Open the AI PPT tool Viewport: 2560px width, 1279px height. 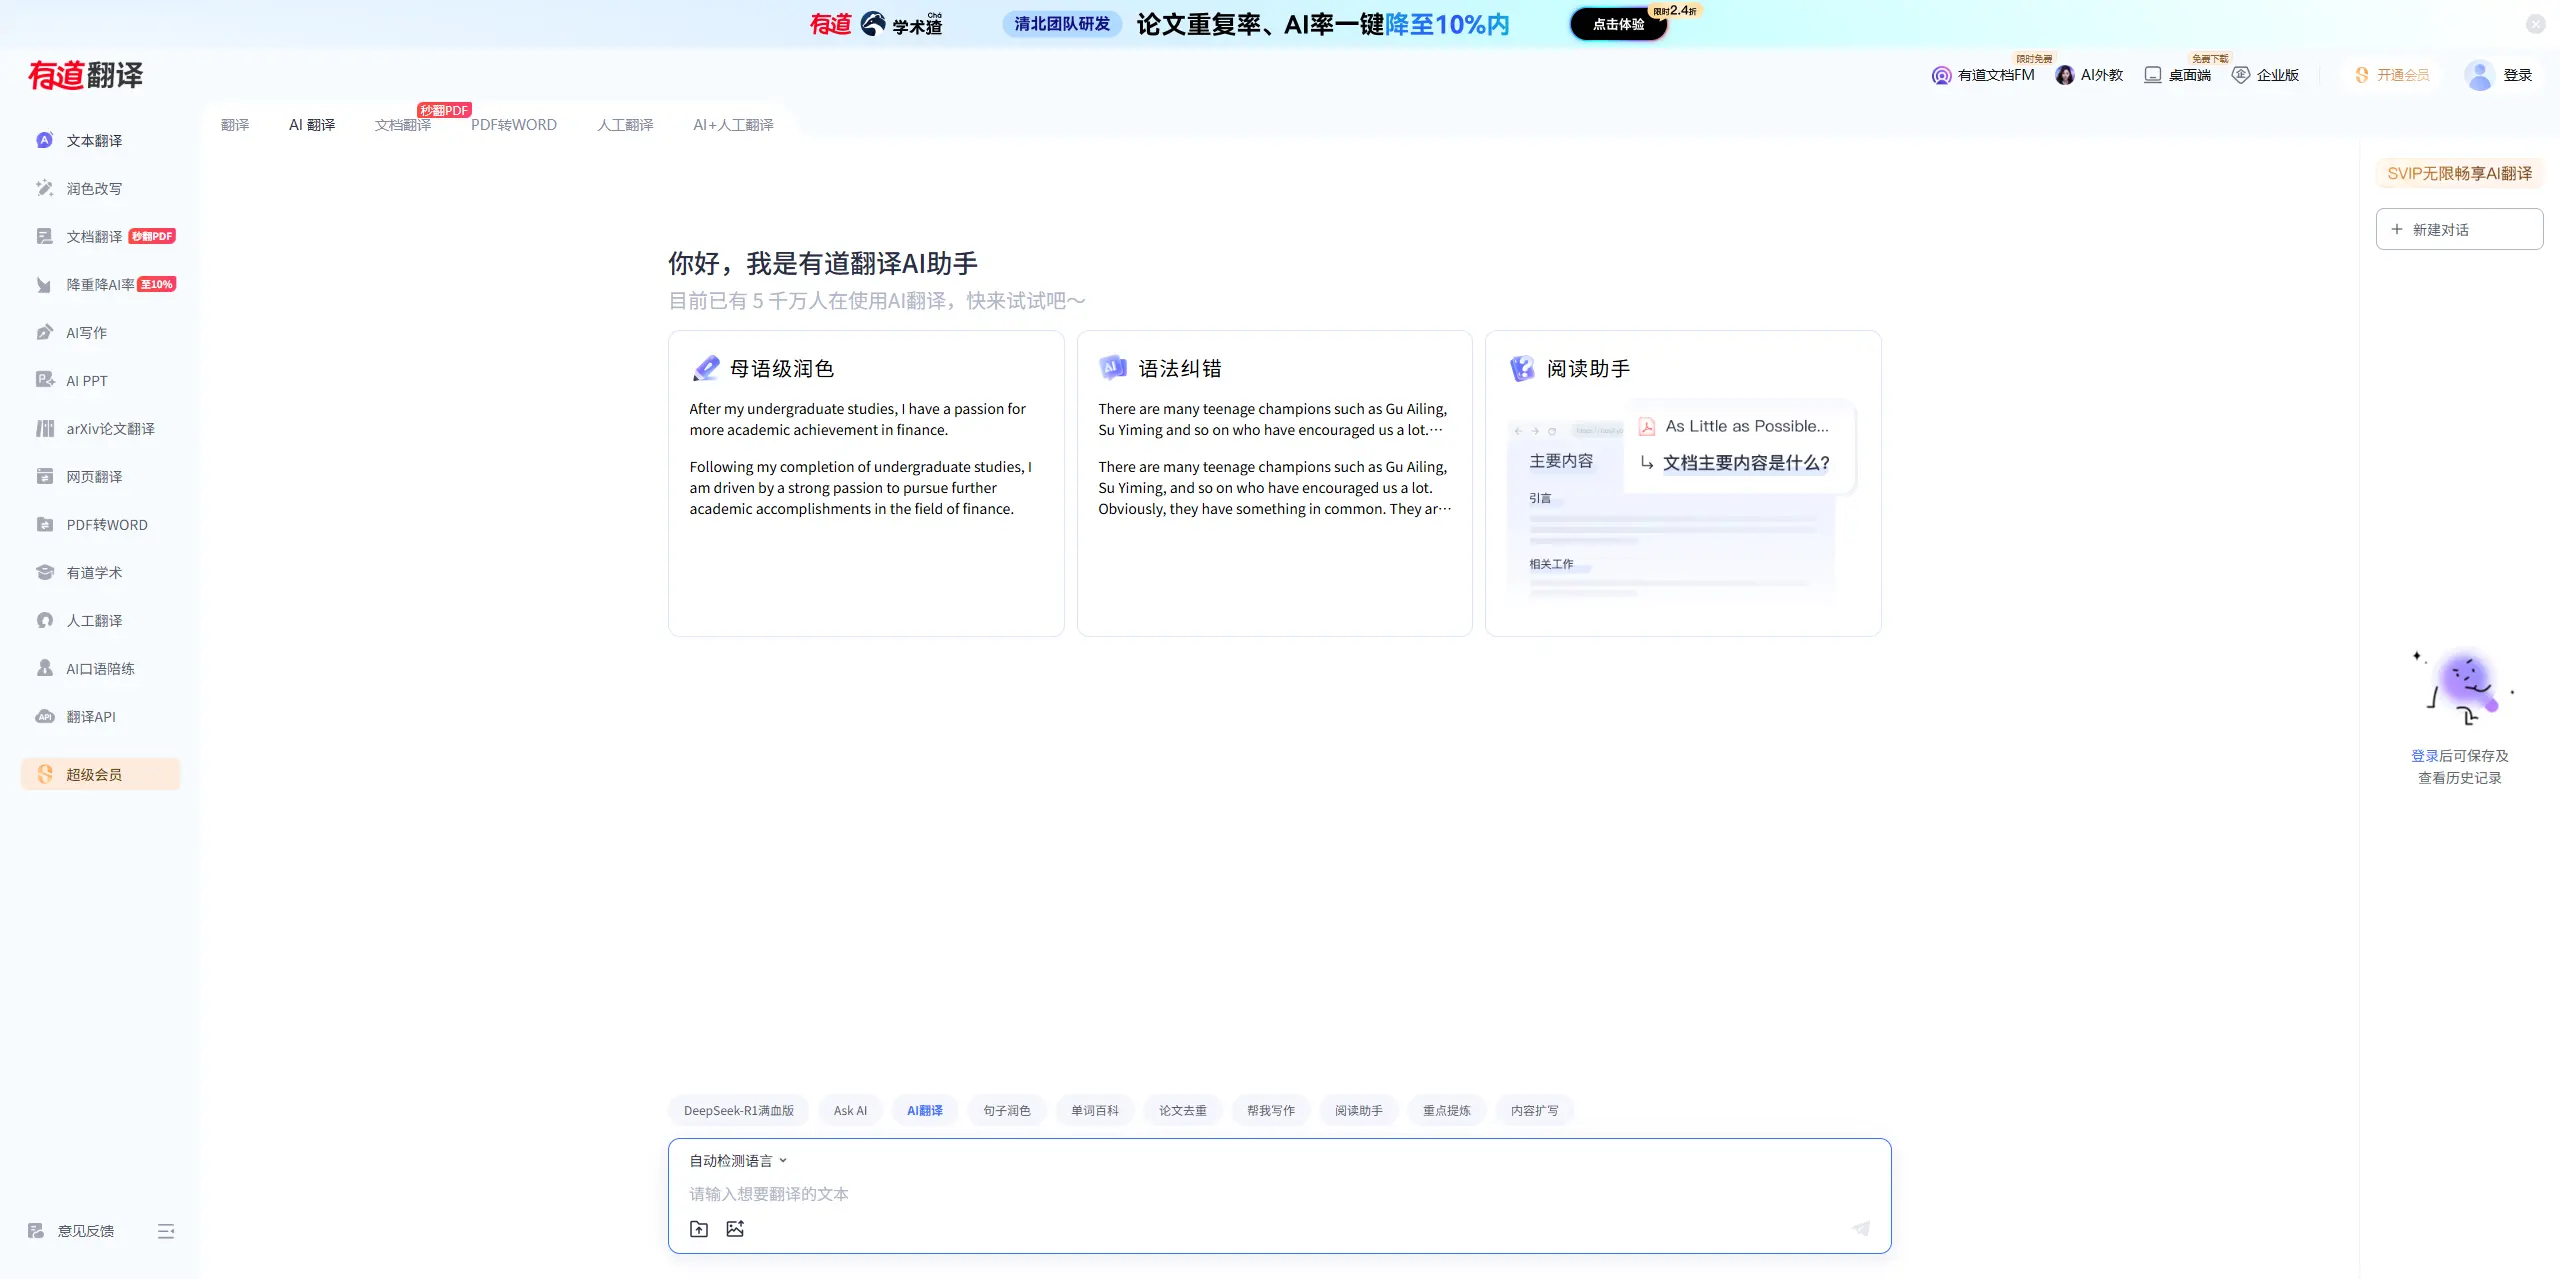click(86, 380)
